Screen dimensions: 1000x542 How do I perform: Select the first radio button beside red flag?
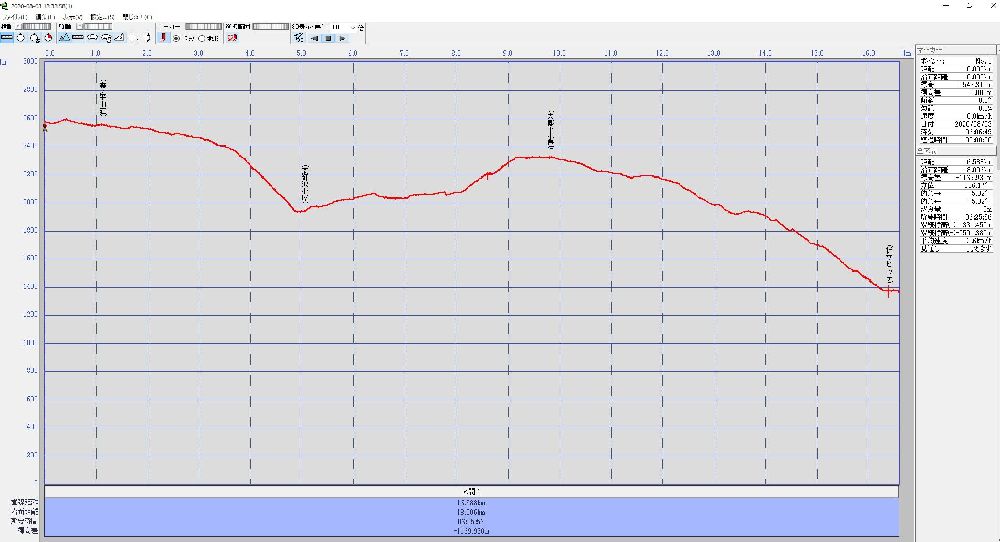coord(176,38)
